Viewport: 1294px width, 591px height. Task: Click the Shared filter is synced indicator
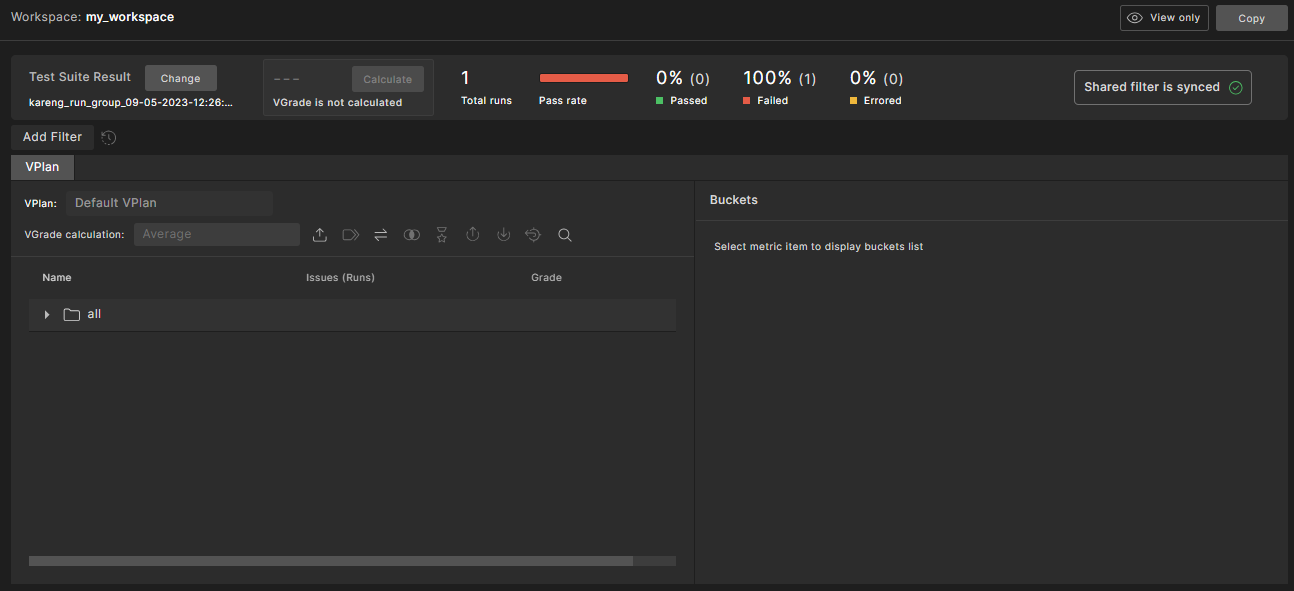point(1162,87)
